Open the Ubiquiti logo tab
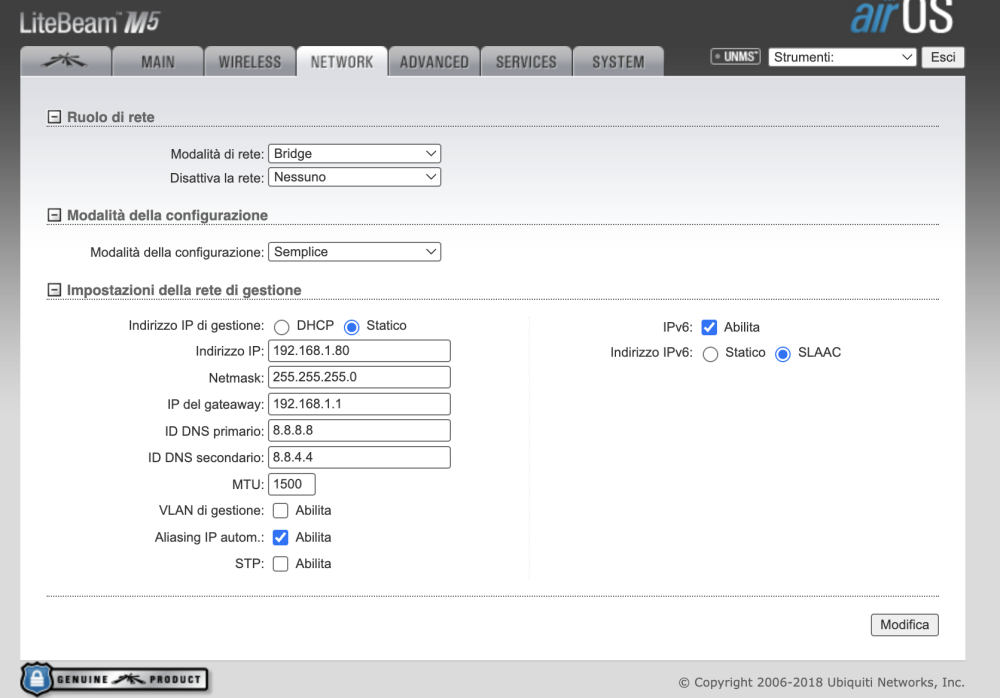This screenshot has height=698, width=1000. 64,62
